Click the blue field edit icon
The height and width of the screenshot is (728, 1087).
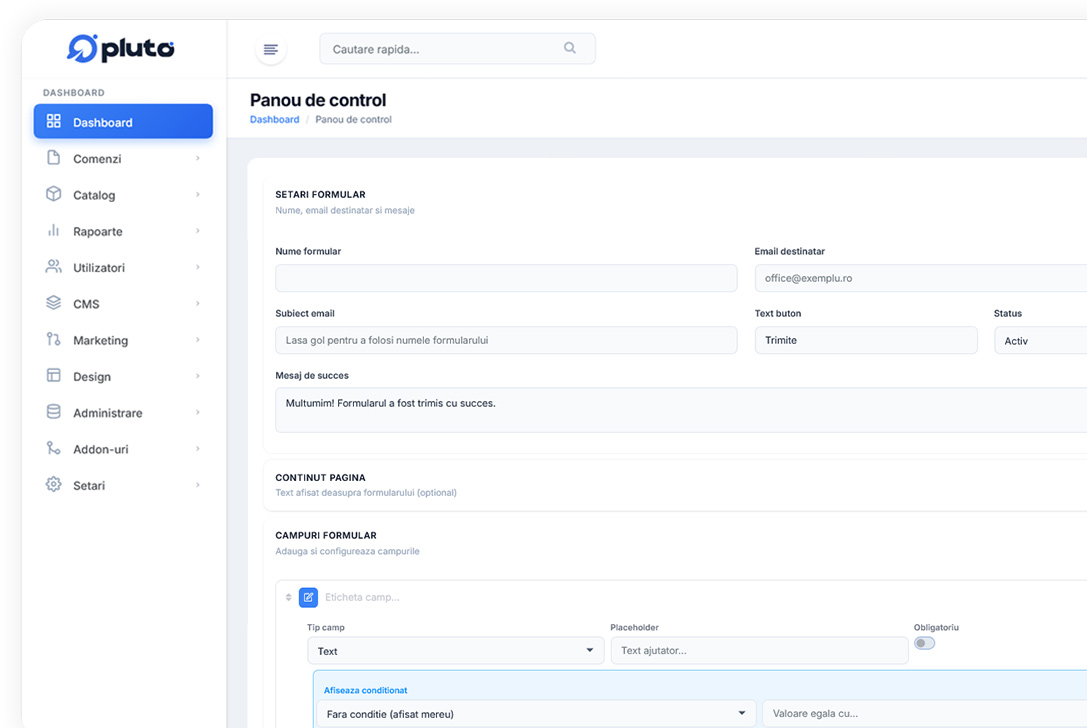coord(308,597)
